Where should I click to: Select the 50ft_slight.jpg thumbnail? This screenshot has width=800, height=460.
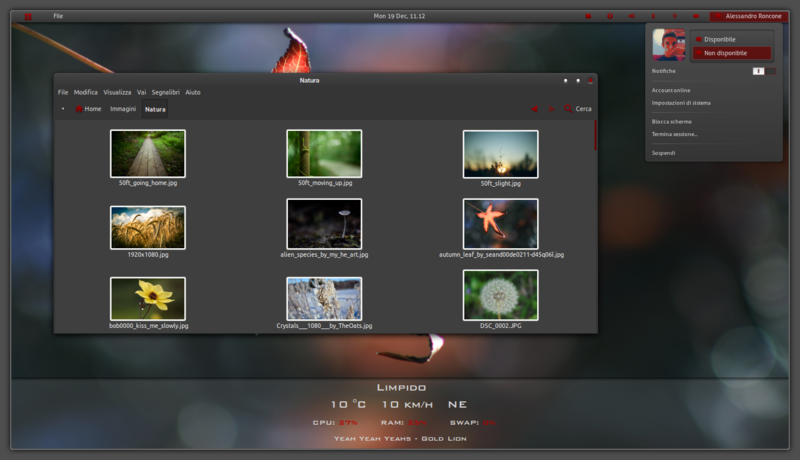(501, 154)
